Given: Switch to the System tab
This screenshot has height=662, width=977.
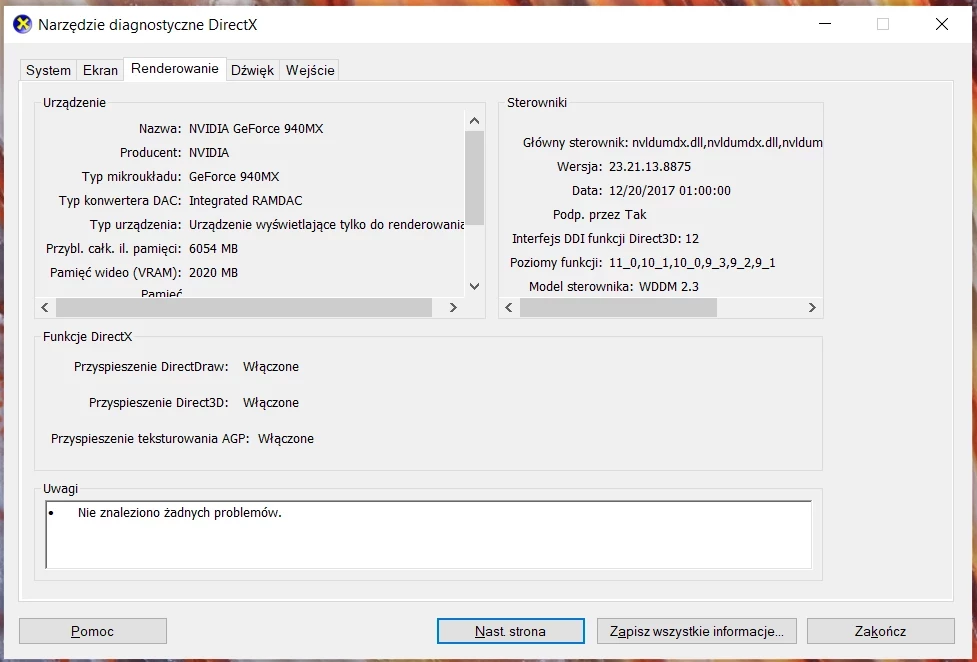Looking at the screenshot, I should tap(48, 70).
